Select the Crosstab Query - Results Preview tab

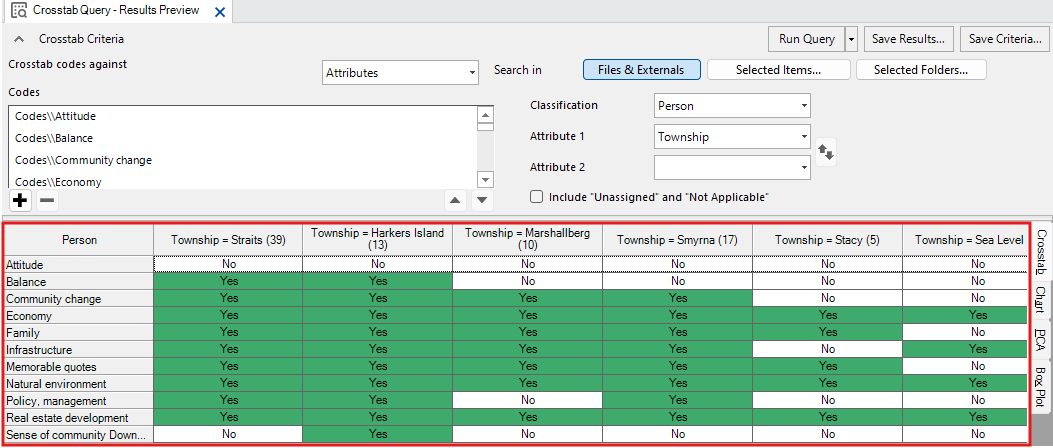(117, 11)
